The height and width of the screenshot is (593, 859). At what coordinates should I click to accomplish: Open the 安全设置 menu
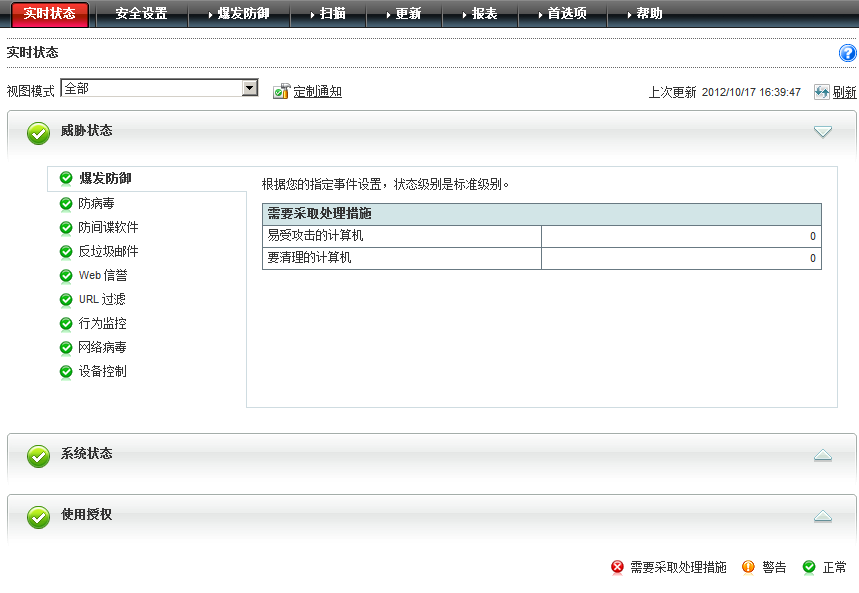(x=141, y=14)
